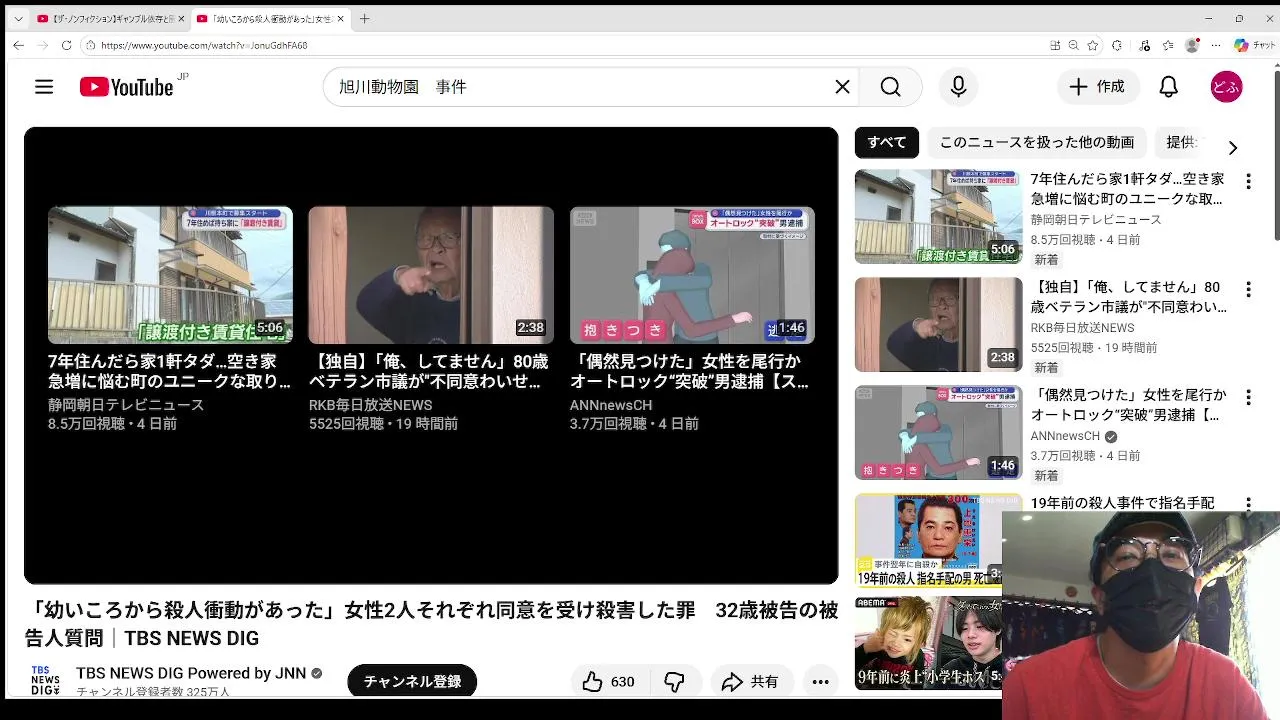
Task: Open browser settings and more menu
Action: click(x=1216, y=45)
